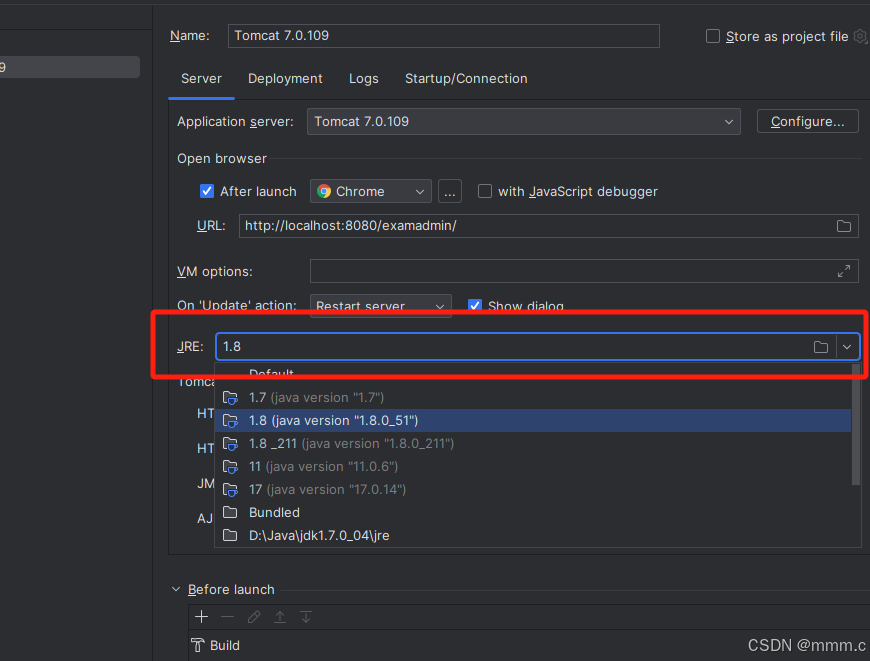Click the URL input field
Viewport: 870px width, 661px height.
(548, 226)
